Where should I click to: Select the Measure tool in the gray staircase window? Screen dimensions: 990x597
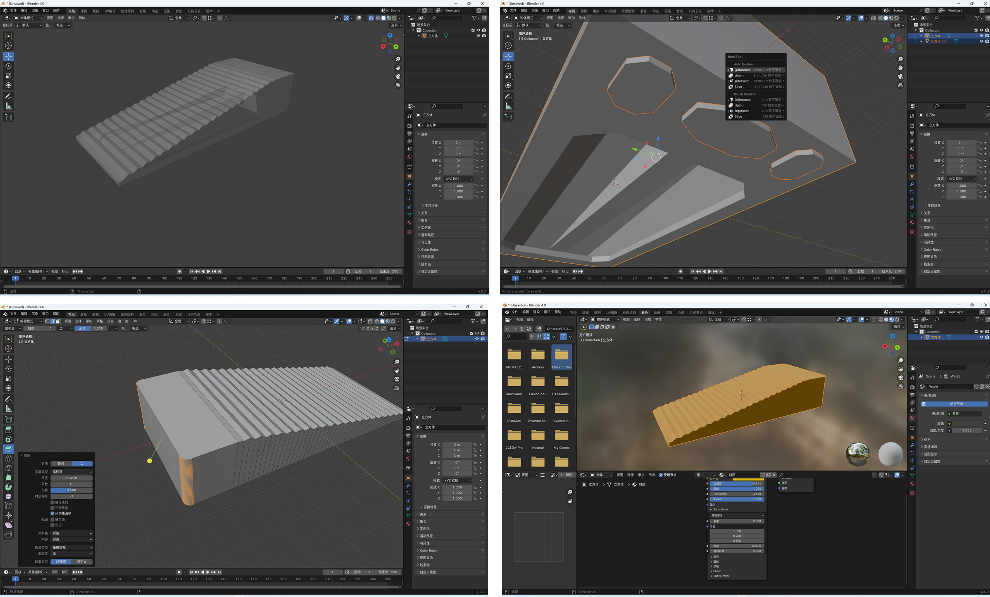click(9, 105)
